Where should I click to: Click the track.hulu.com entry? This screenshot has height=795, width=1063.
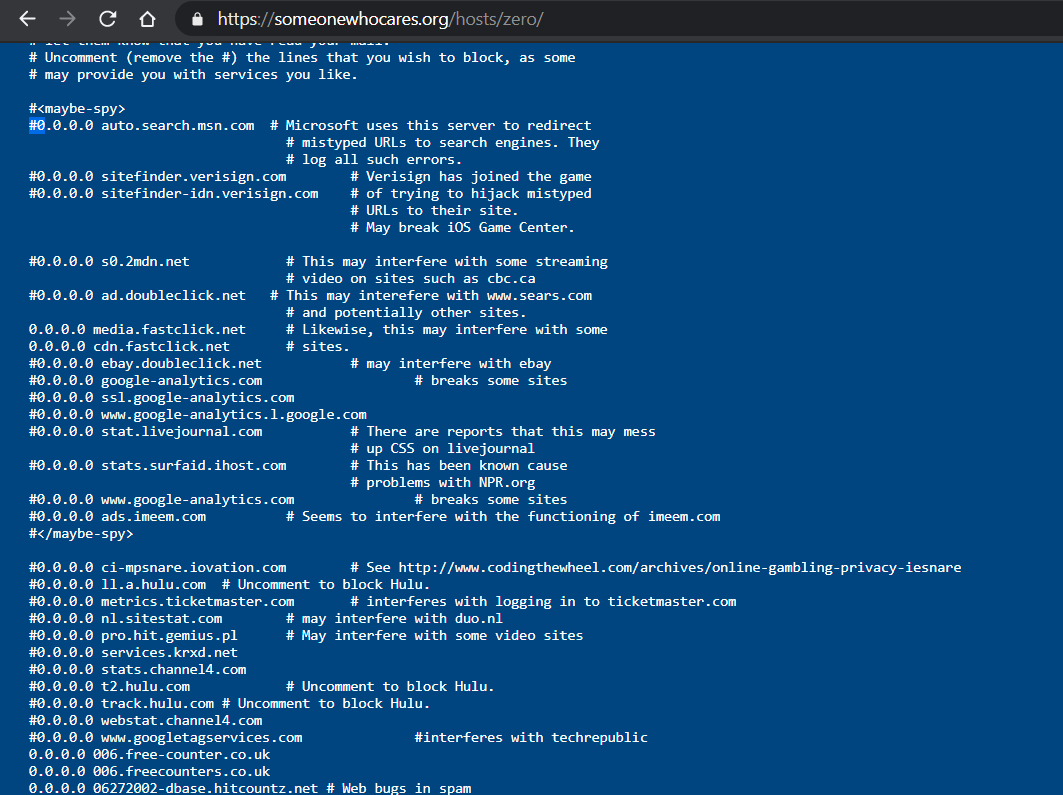click(157, 703)
